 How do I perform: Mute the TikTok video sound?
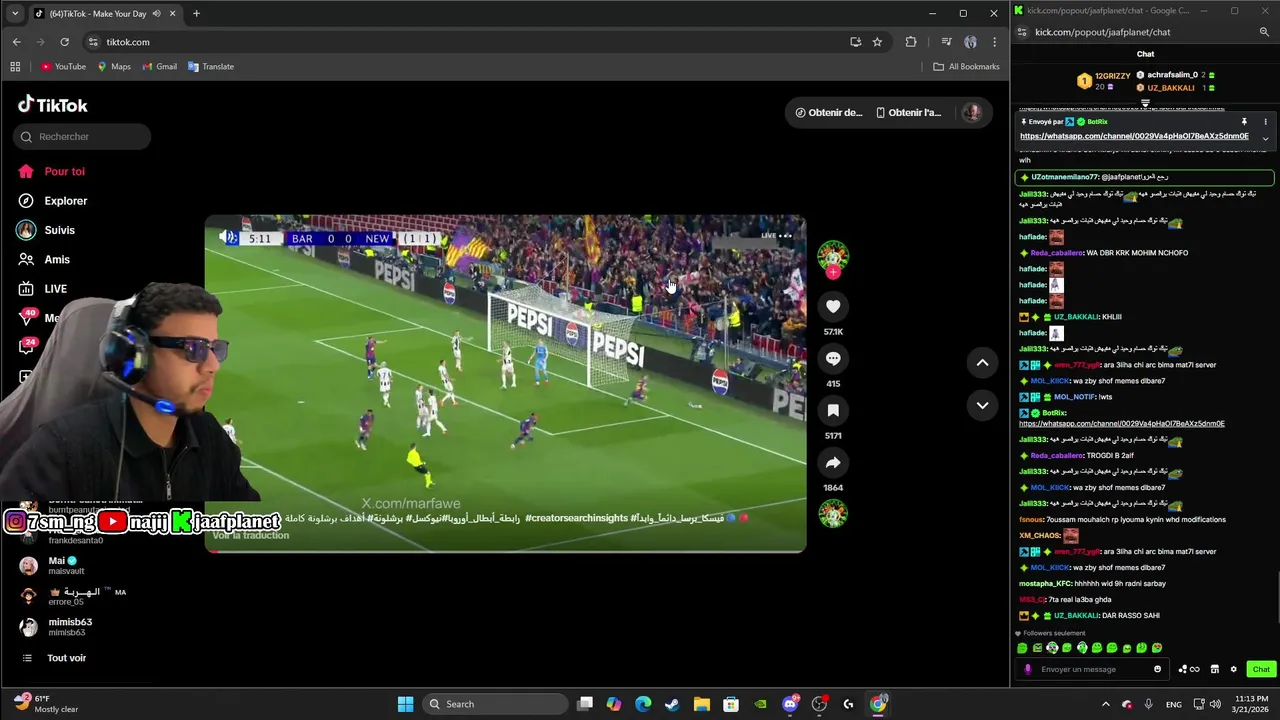coord(229,238)
